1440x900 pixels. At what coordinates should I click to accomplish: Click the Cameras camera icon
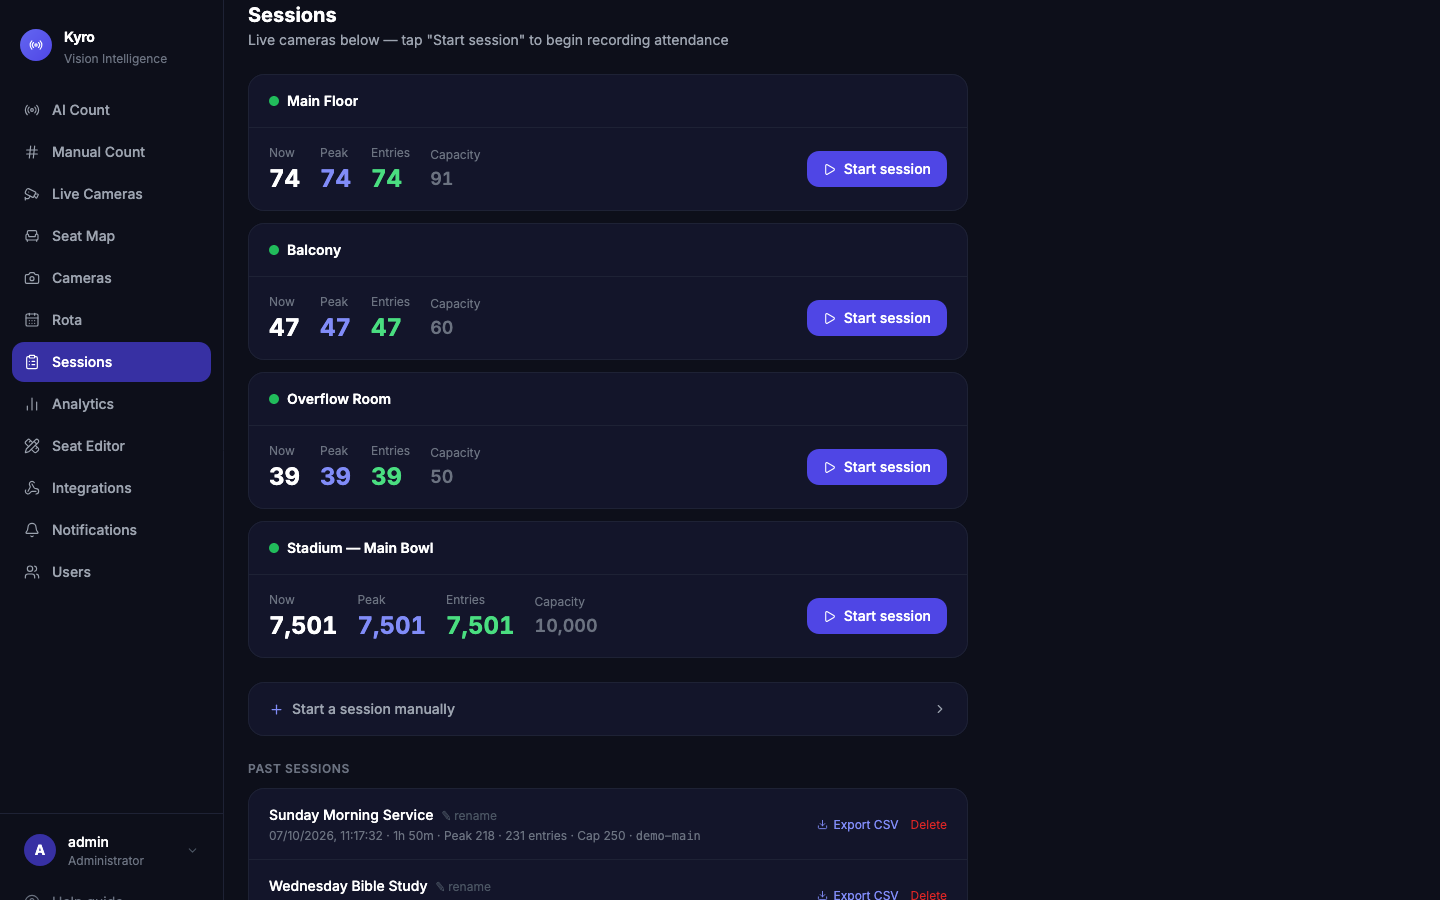32,278
